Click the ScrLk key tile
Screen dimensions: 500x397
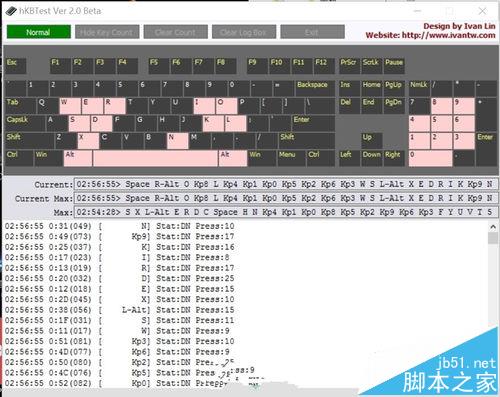point(371,66)
